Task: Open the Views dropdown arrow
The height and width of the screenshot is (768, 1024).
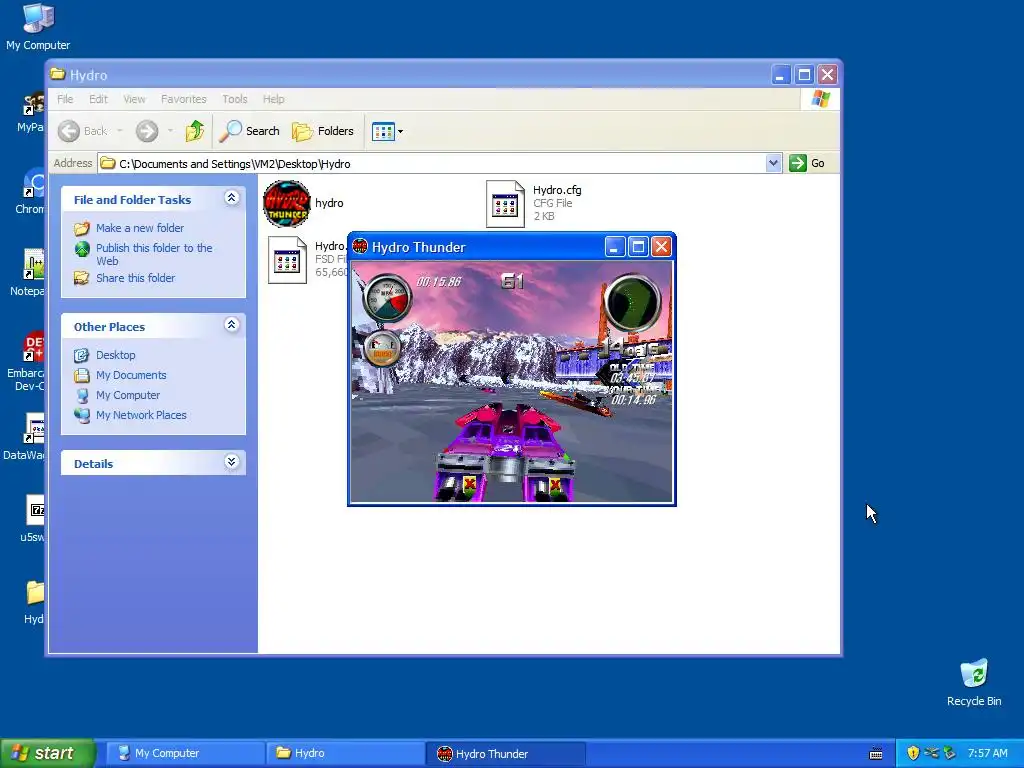Action: point(400,131)
